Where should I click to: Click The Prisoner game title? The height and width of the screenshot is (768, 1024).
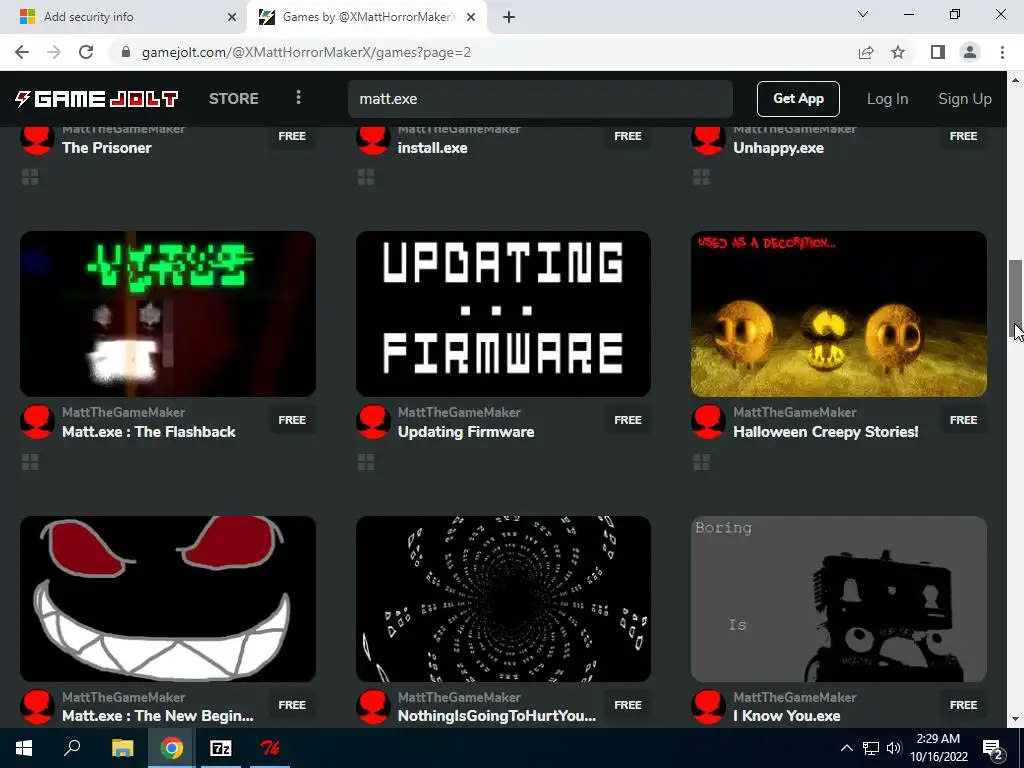click(x=107, y=148)
